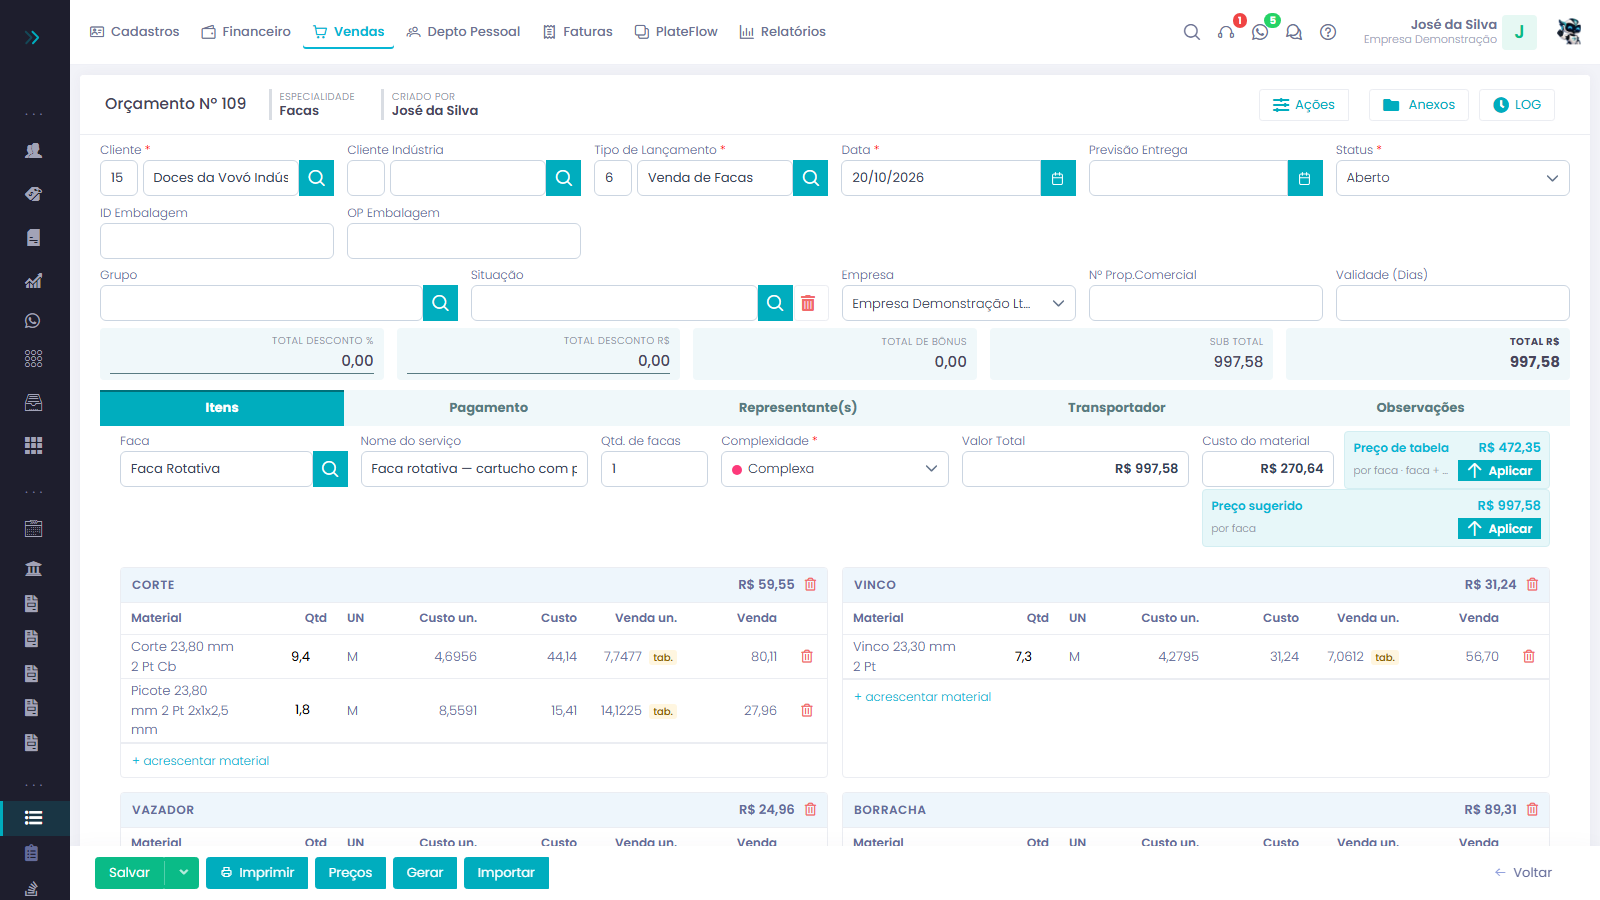Open the help question-mark icon

point(1328,32)
